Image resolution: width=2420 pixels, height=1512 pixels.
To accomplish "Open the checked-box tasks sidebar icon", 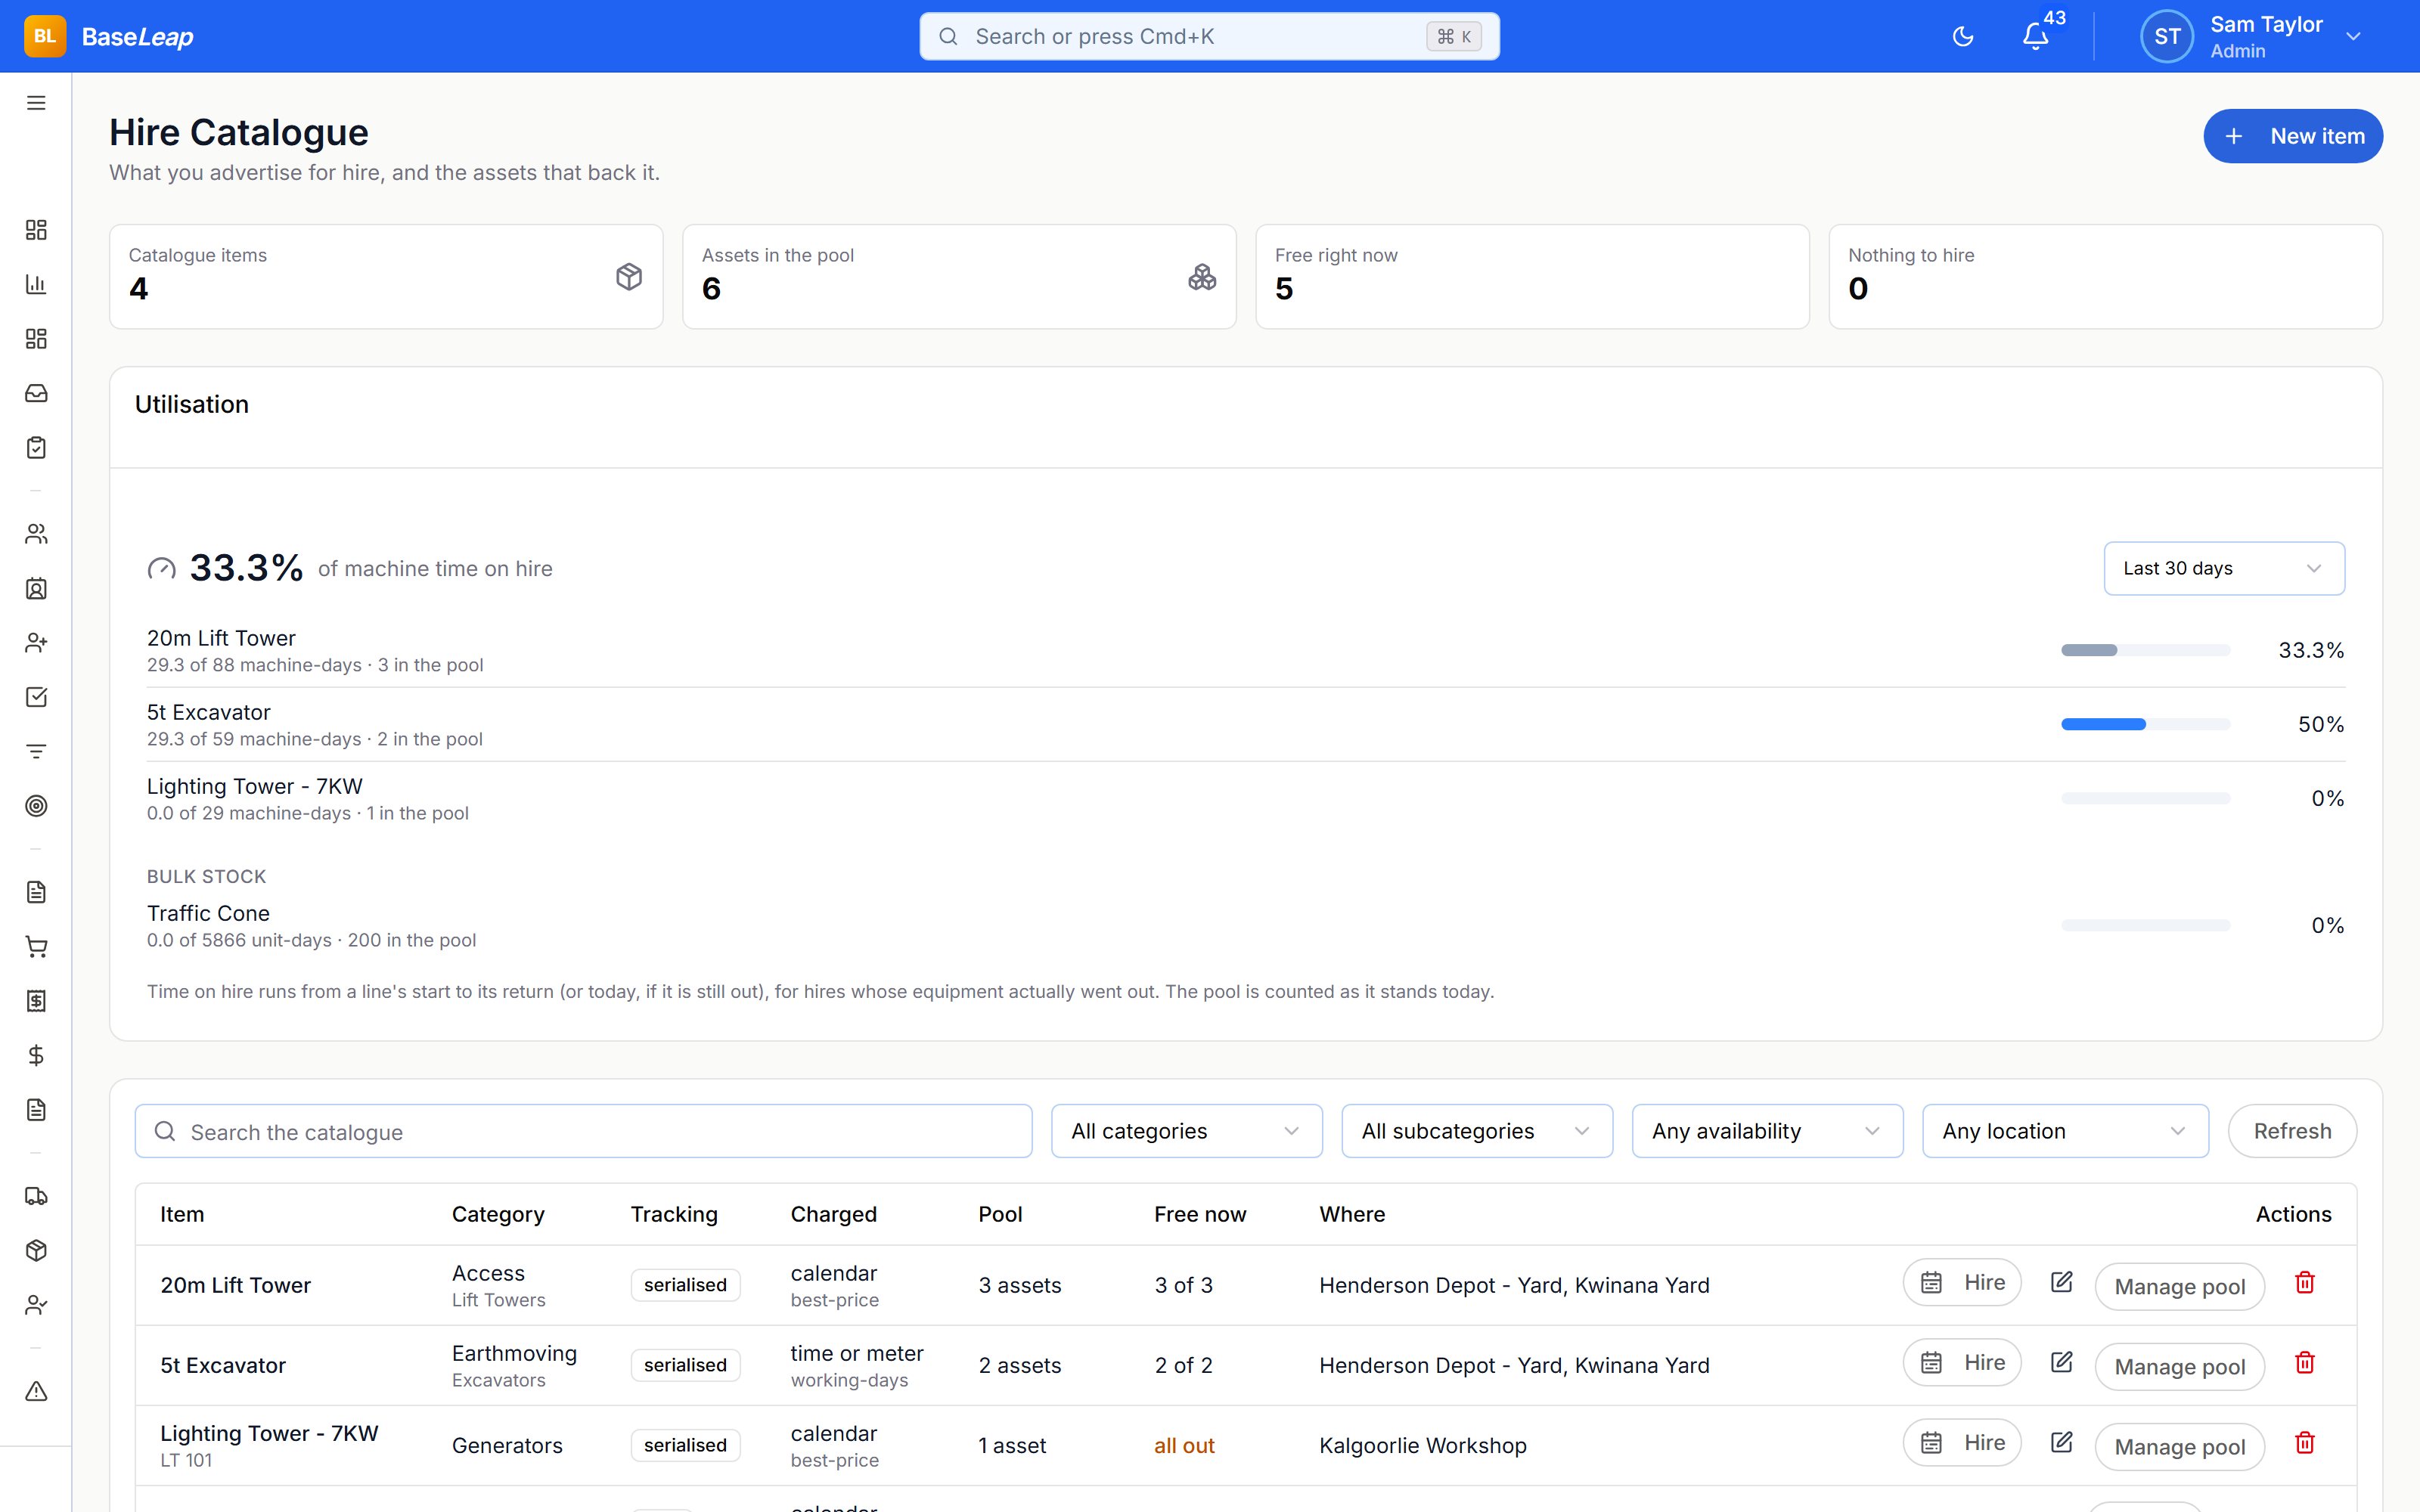I will [36, 697].
